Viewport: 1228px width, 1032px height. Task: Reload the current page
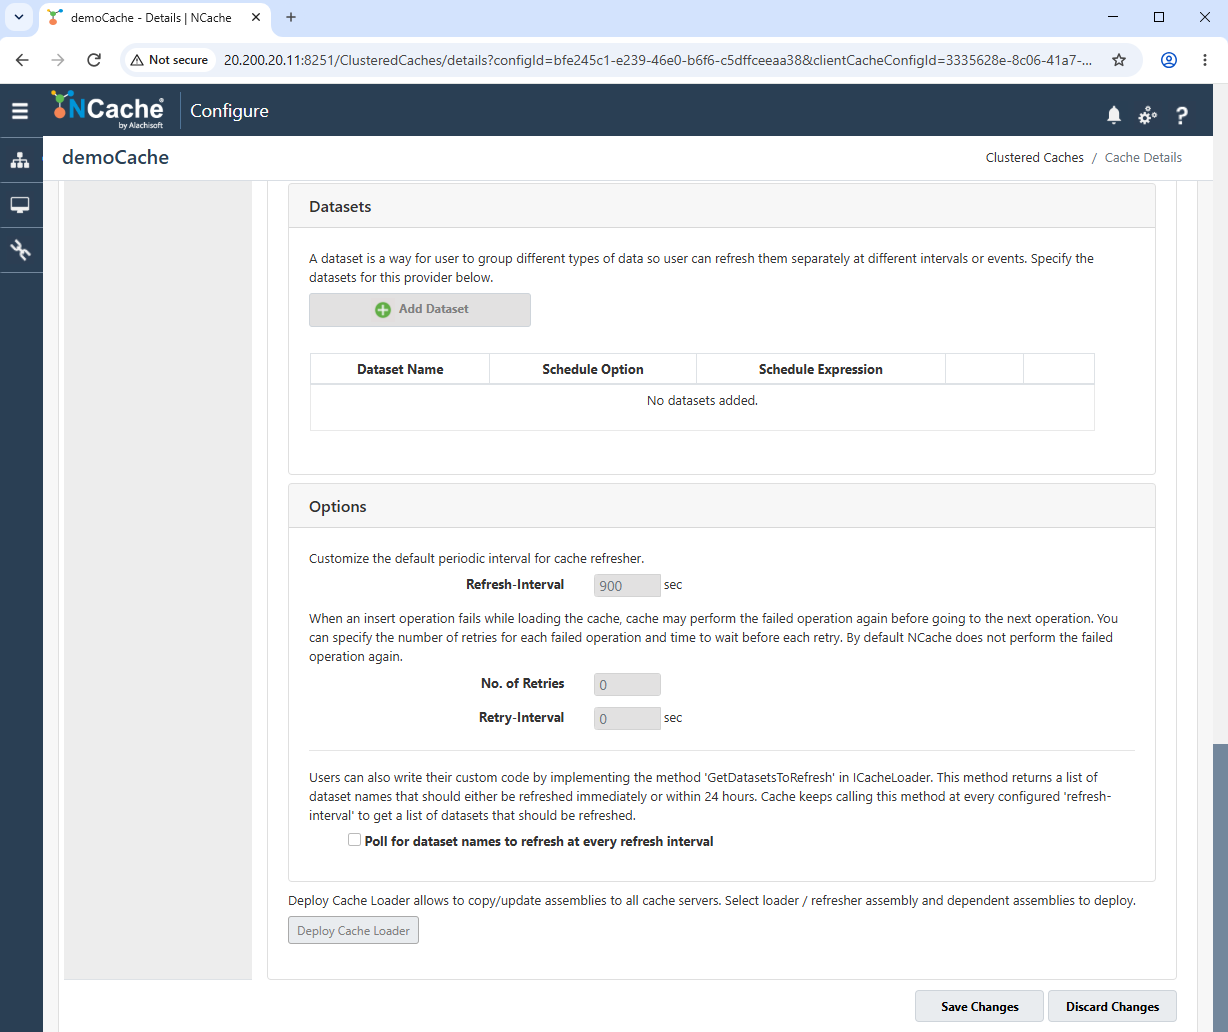coord(94,60)
